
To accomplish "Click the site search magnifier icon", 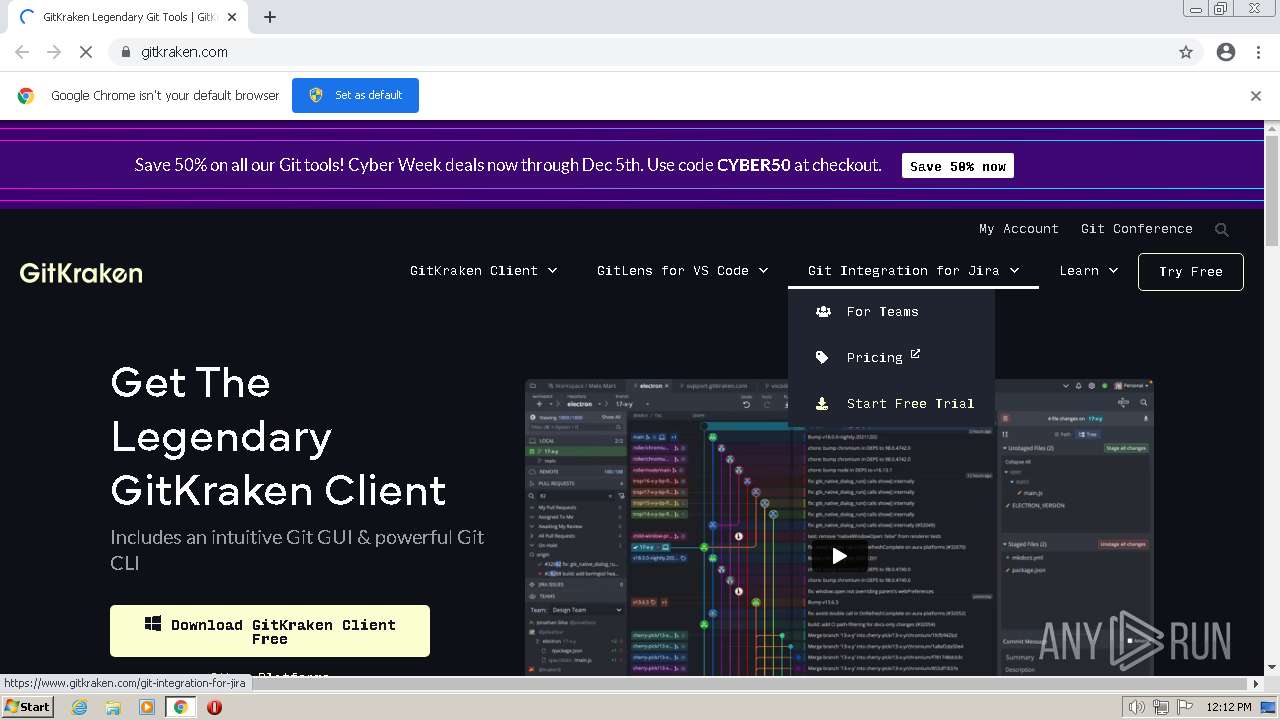I will 1222,230.
